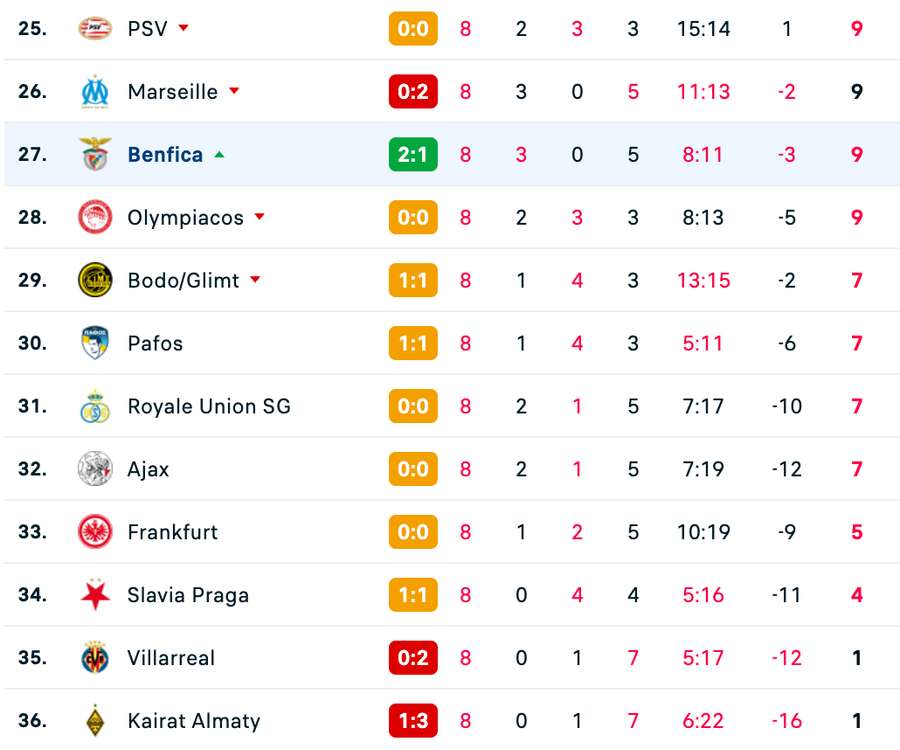Viewport: 900px width, 750px height.
Task: Click the Marseille club logo
Action: pos(97,91)
